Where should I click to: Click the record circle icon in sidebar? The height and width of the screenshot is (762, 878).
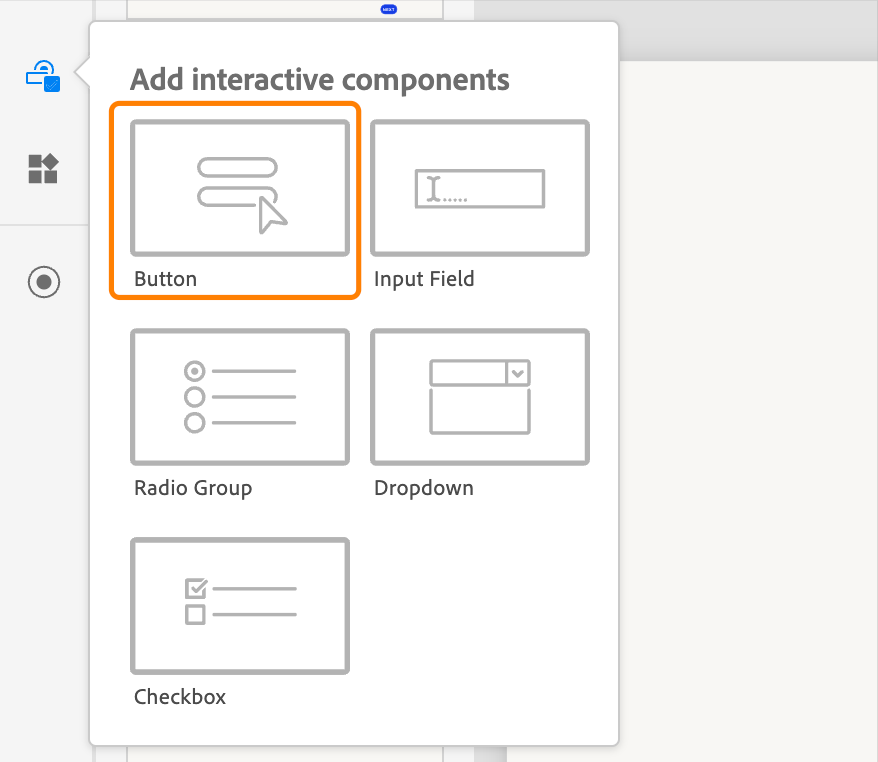point(43,282)
